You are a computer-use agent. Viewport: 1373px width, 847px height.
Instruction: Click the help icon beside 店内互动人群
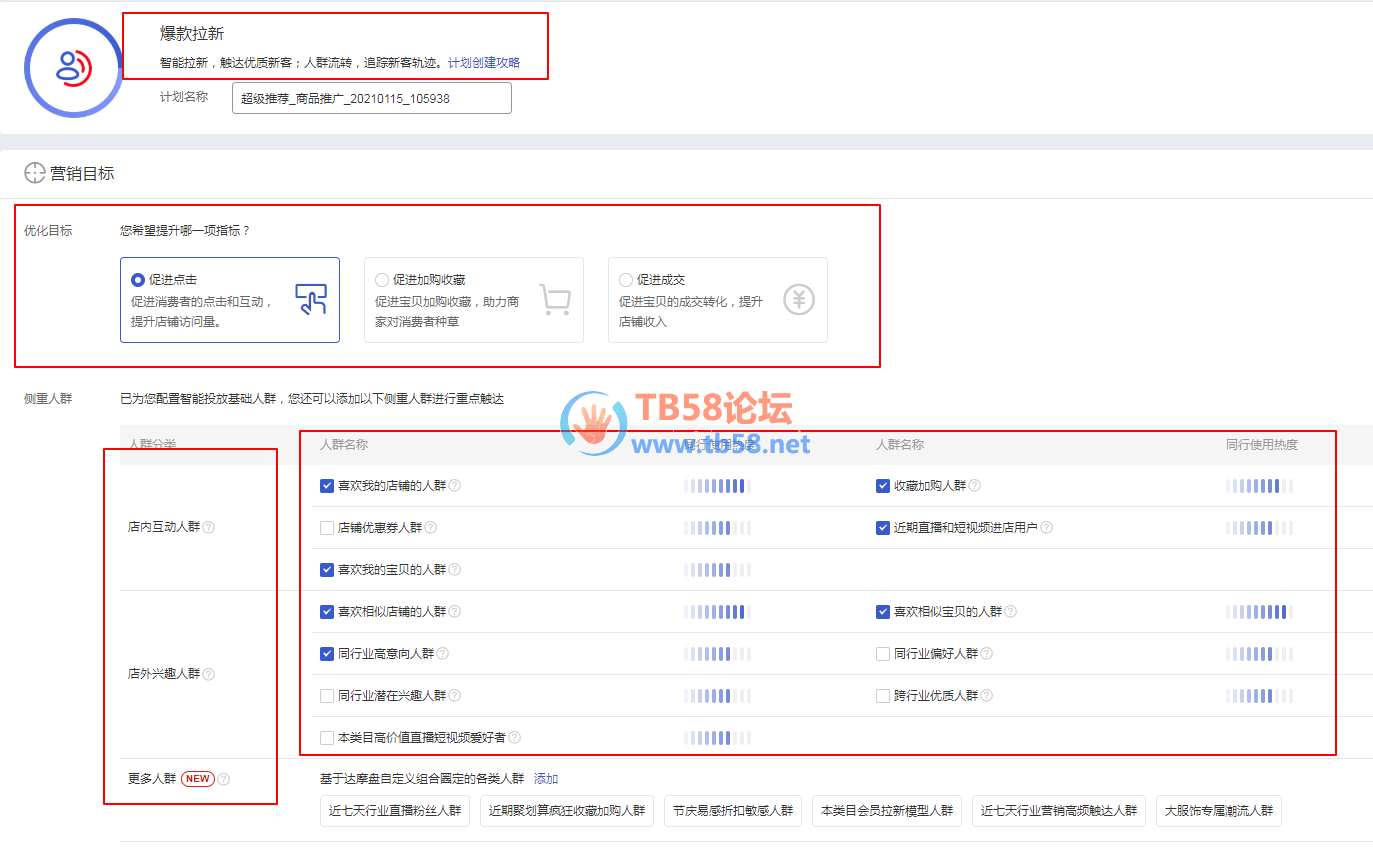pyautogui.click(x=209, y=528)
